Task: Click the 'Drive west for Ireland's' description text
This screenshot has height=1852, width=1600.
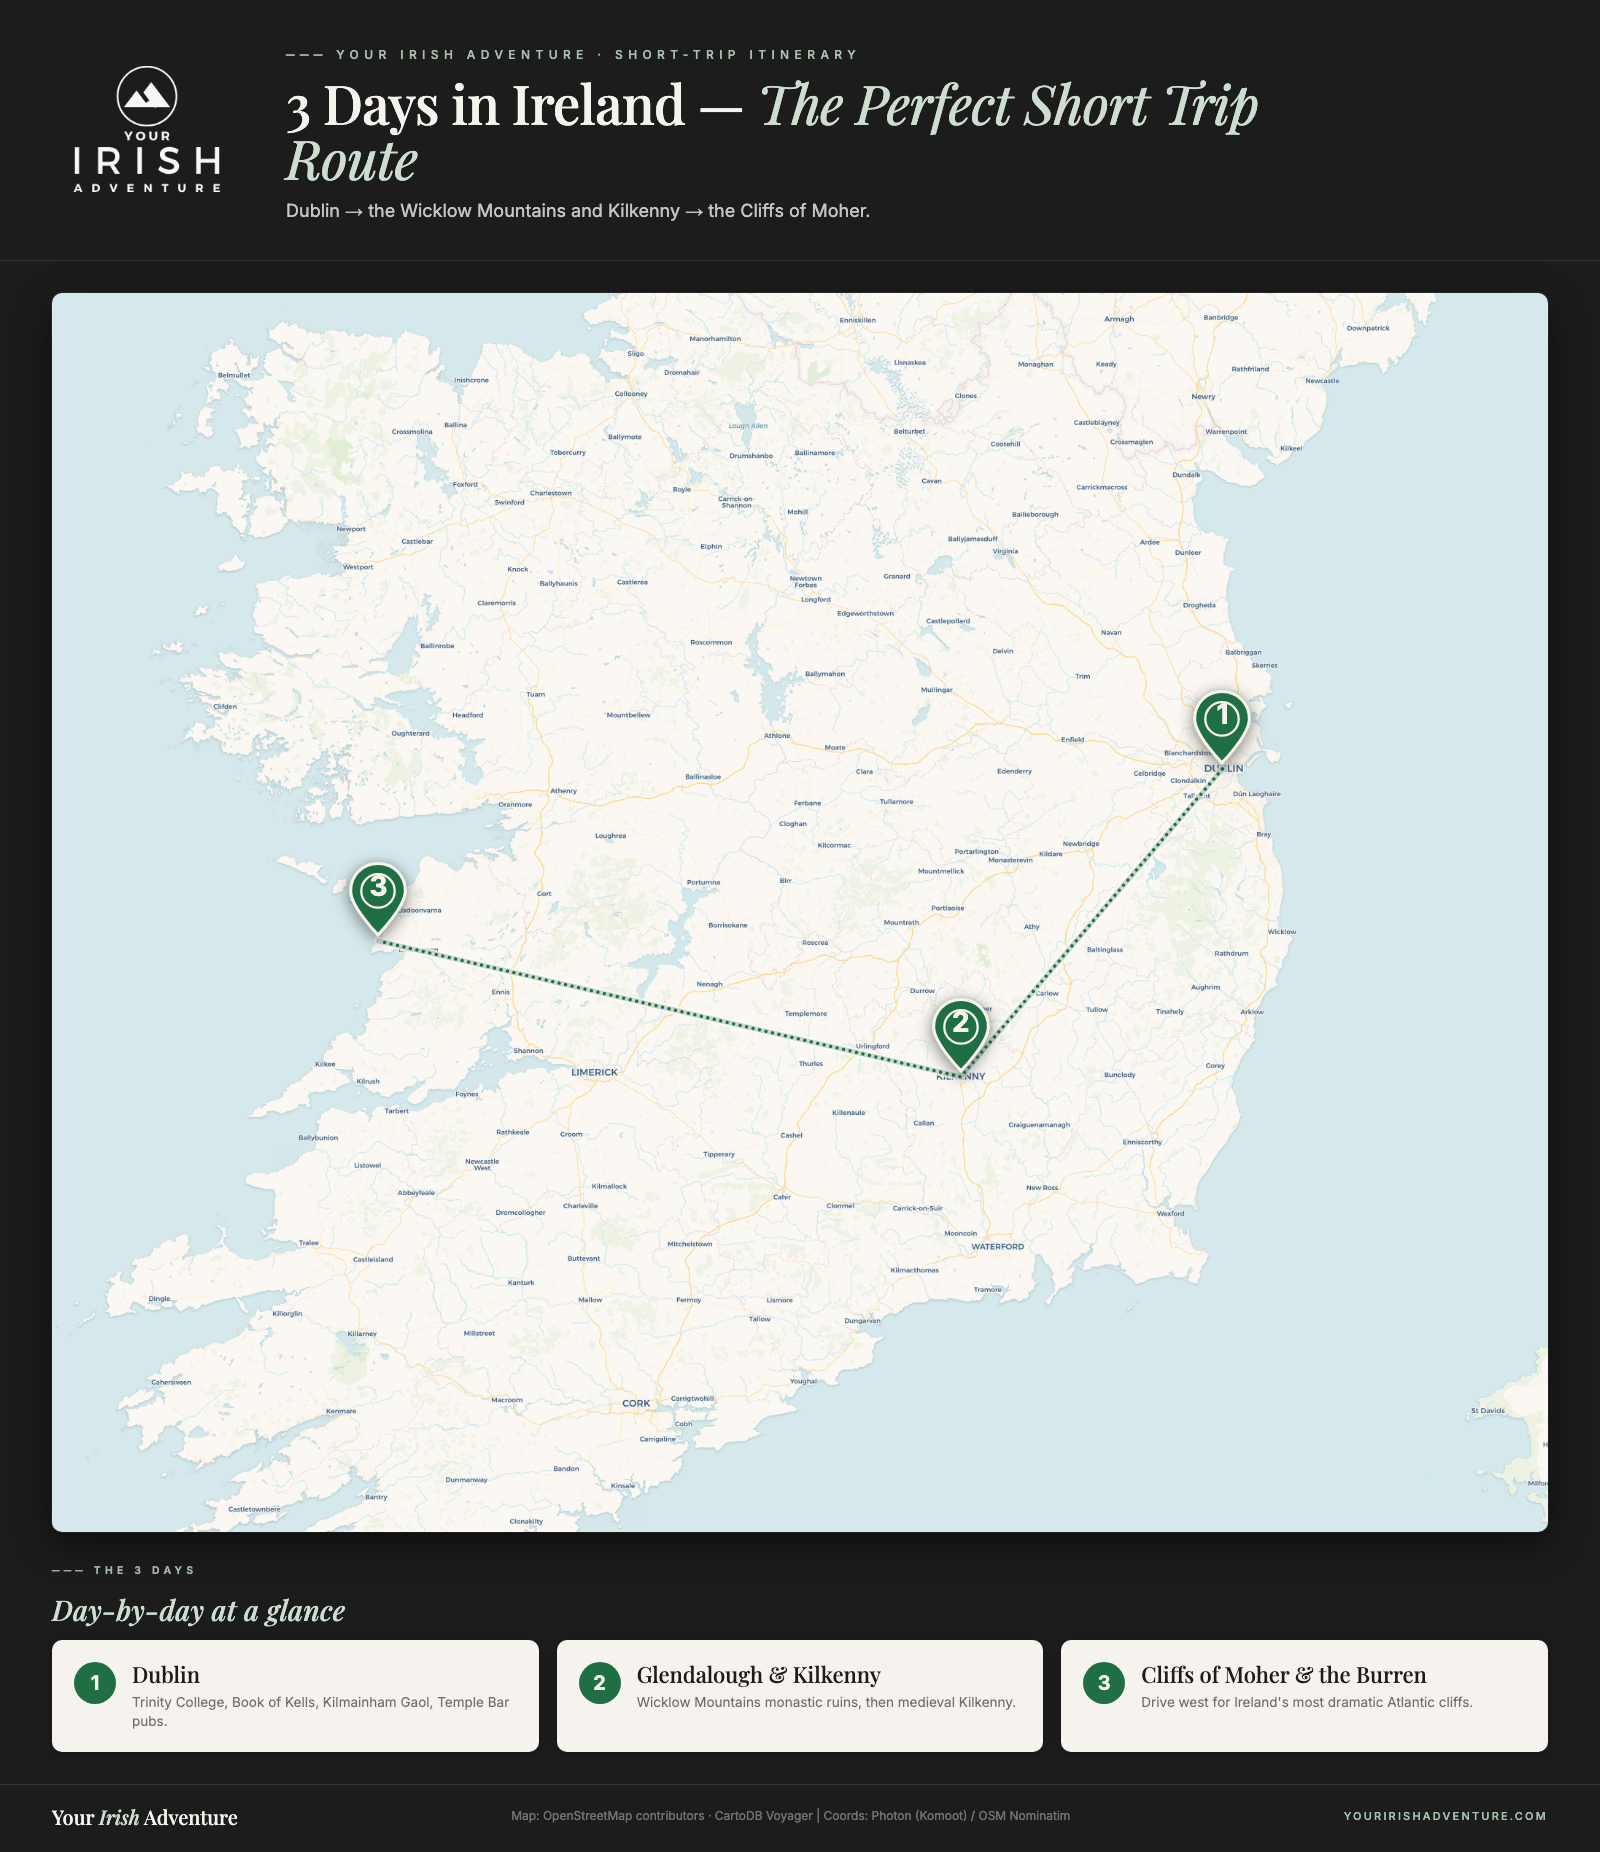Action: (x=1307, y=1702)
